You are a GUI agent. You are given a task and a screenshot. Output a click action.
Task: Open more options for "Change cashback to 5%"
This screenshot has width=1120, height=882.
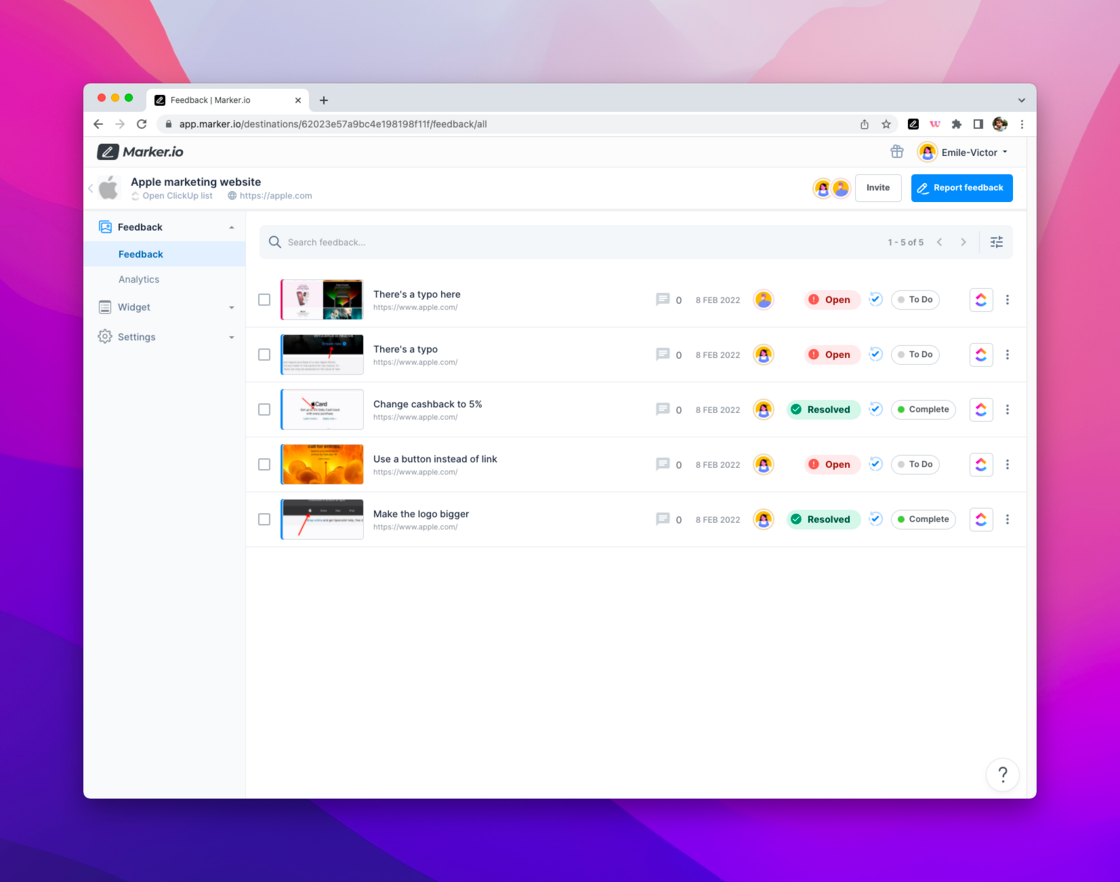pyautogui.click(x=1007, y=409)
